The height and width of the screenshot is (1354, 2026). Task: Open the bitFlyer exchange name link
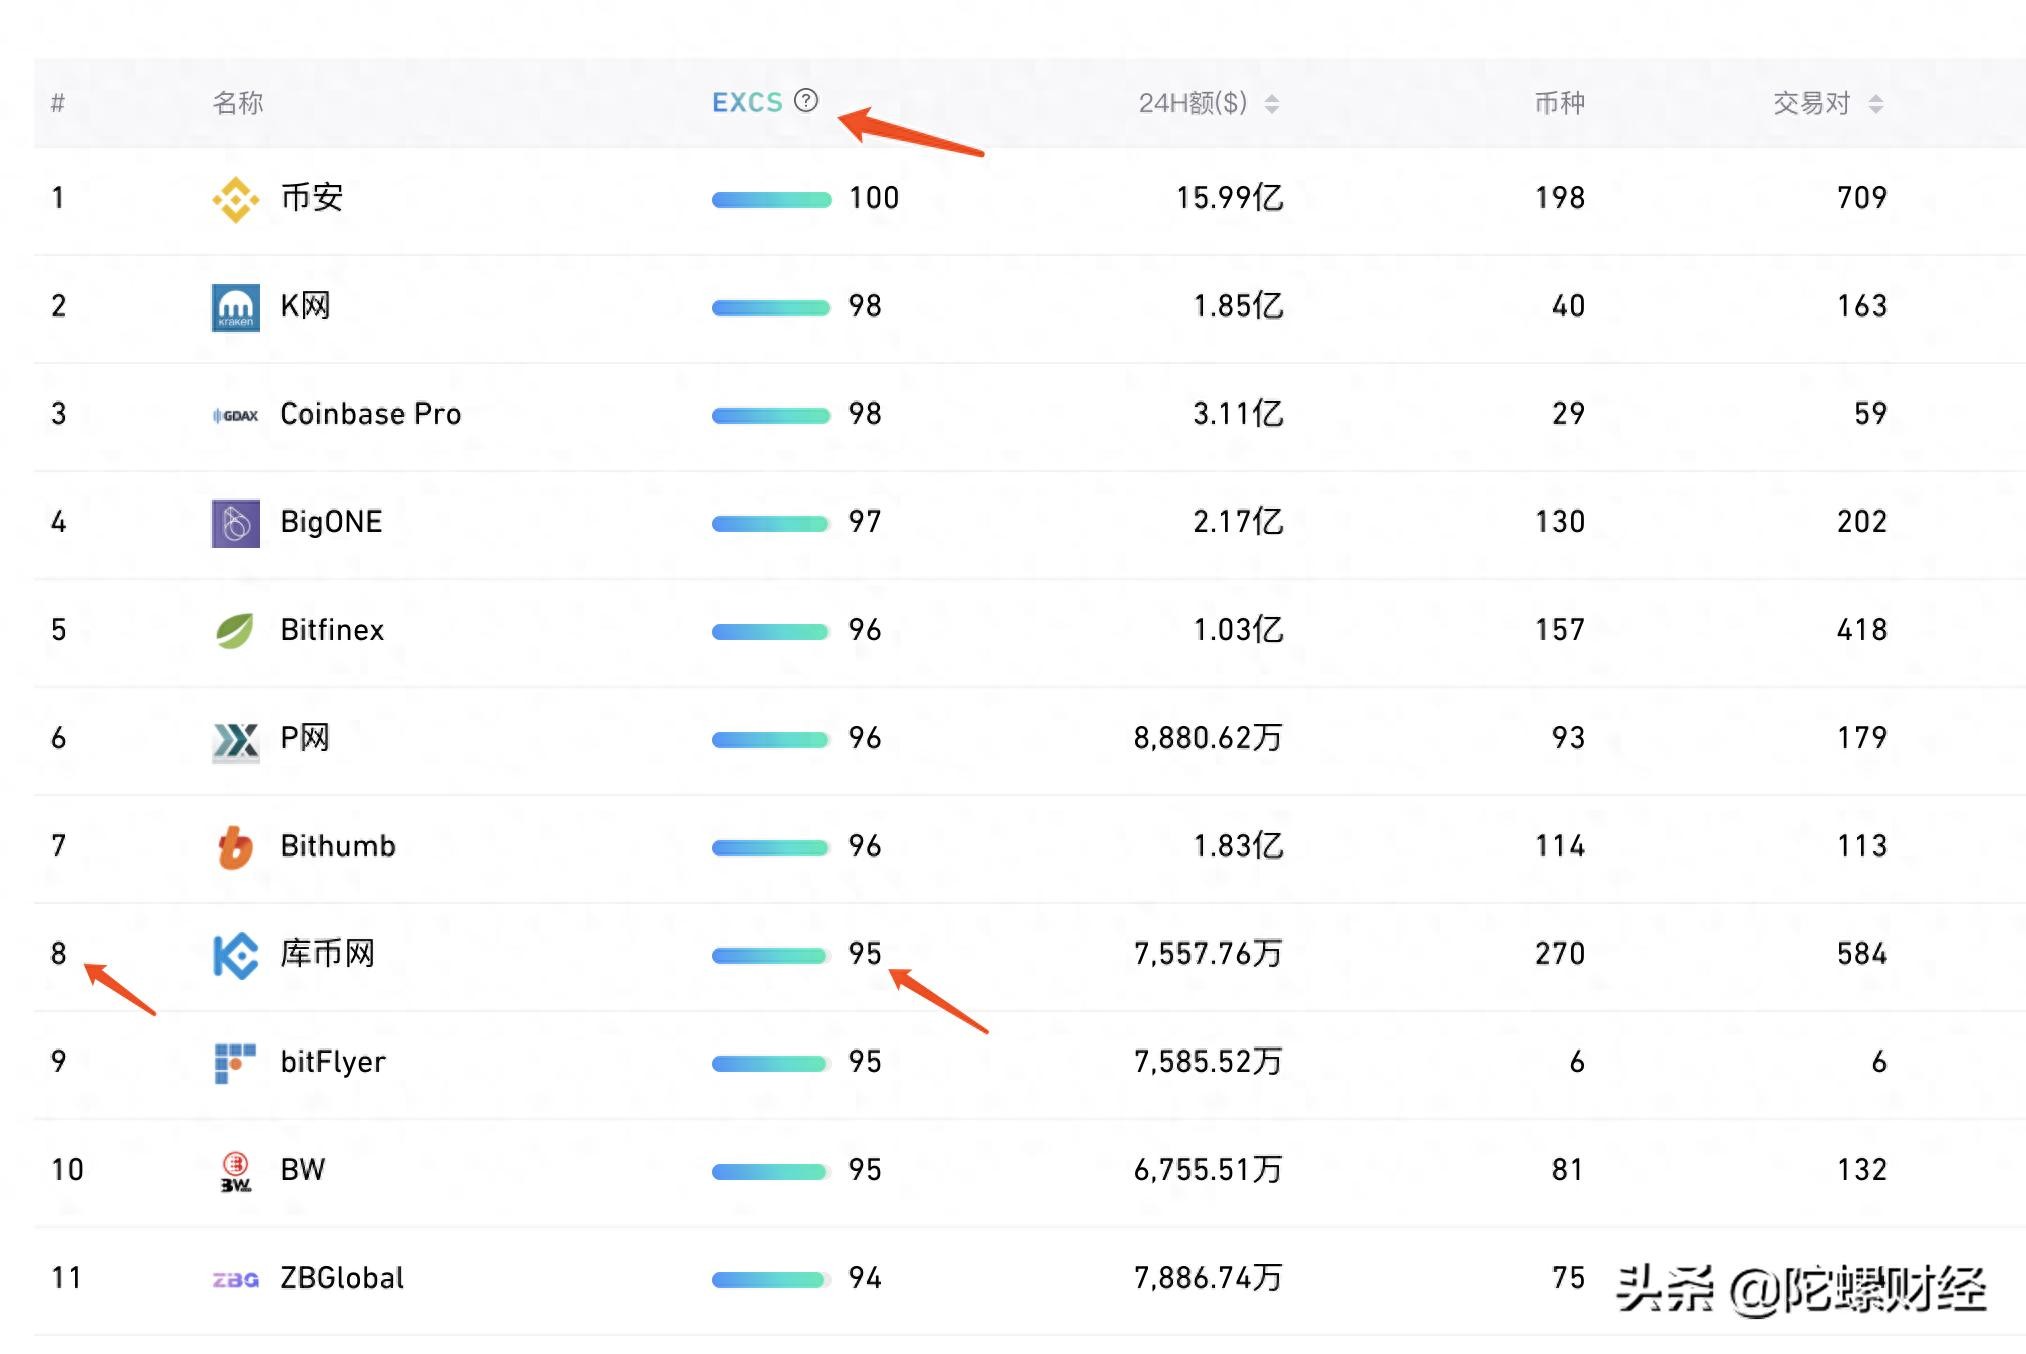coord(332,1062)
